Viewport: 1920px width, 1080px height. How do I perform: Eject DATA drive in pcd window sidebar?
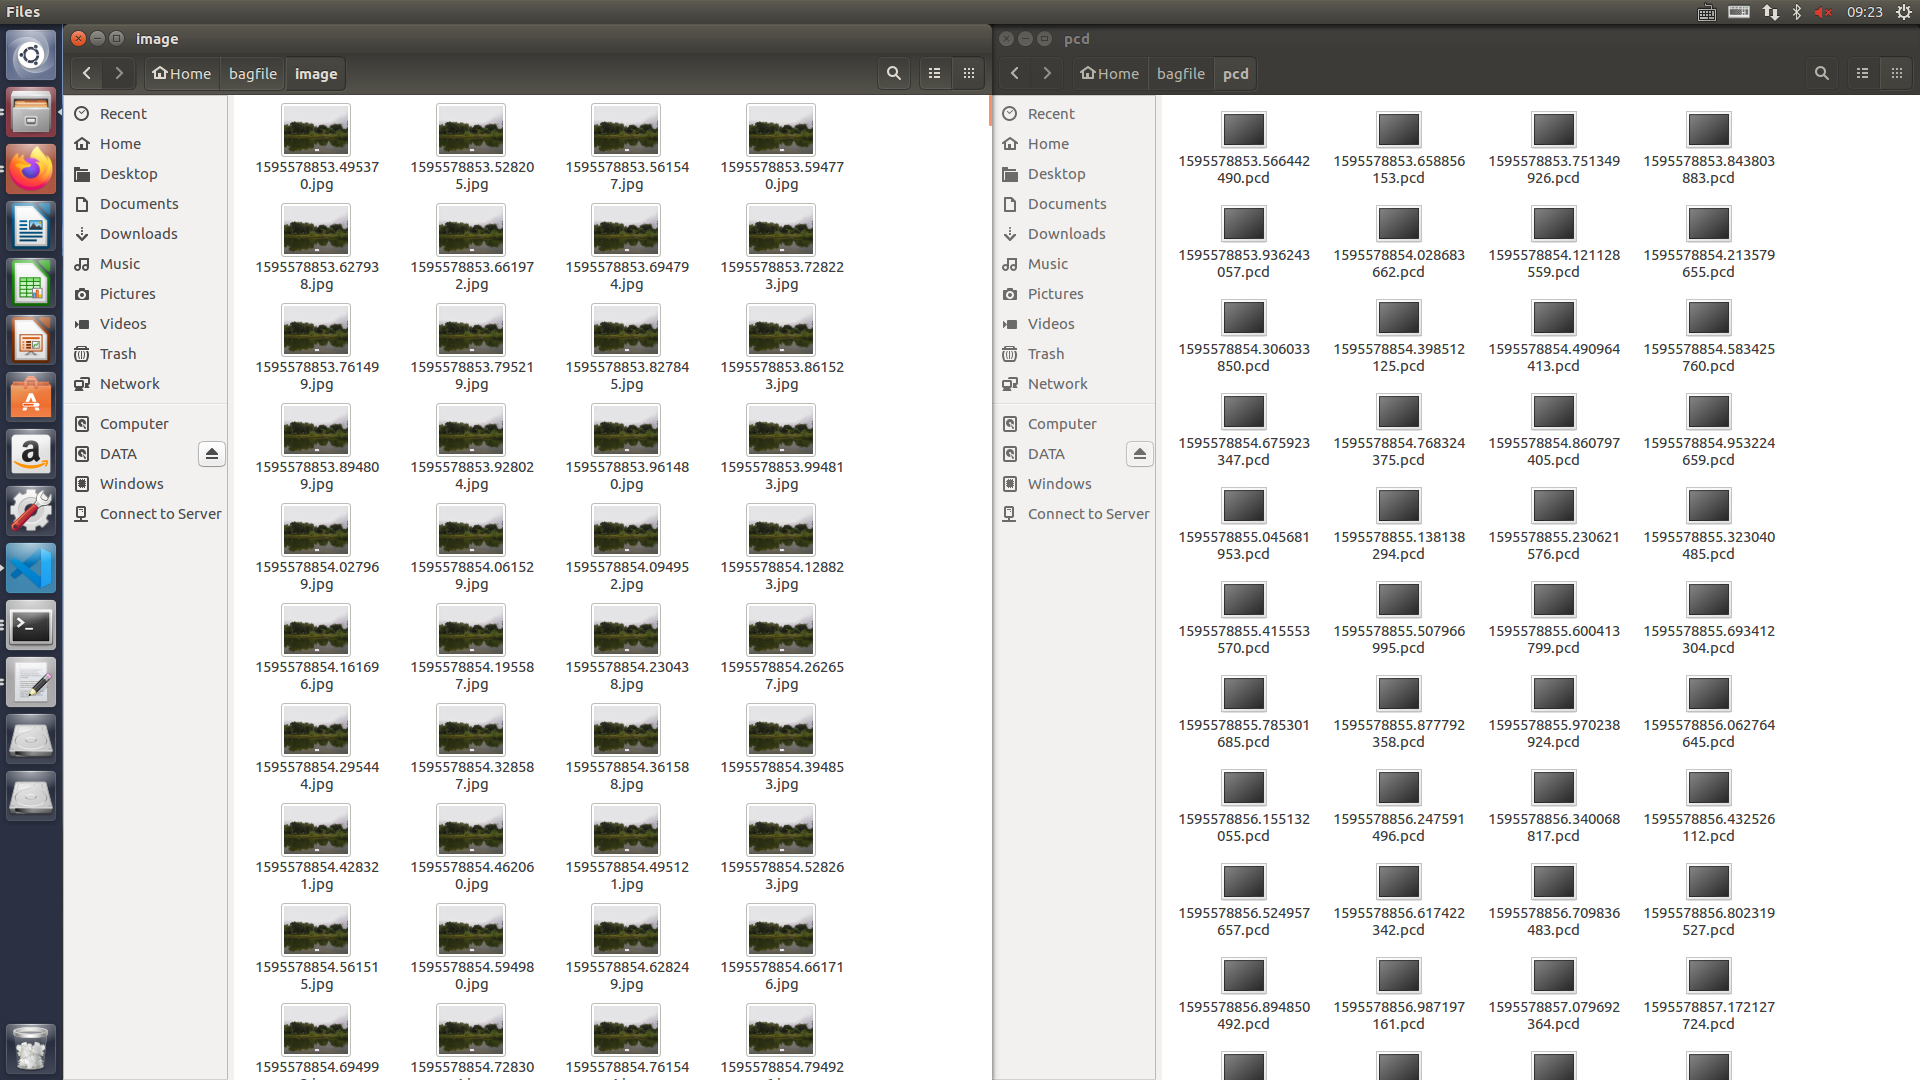(1139, 454)
